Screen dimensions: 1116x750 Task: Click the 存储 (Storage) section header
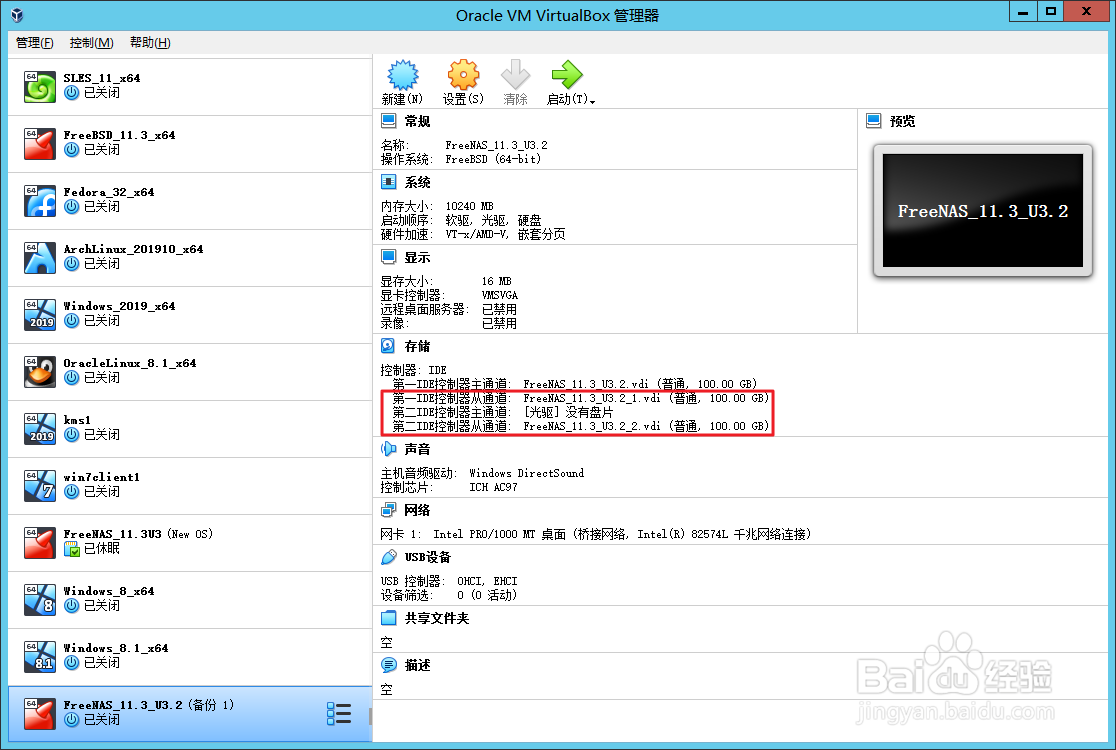(x=417, y=347)
